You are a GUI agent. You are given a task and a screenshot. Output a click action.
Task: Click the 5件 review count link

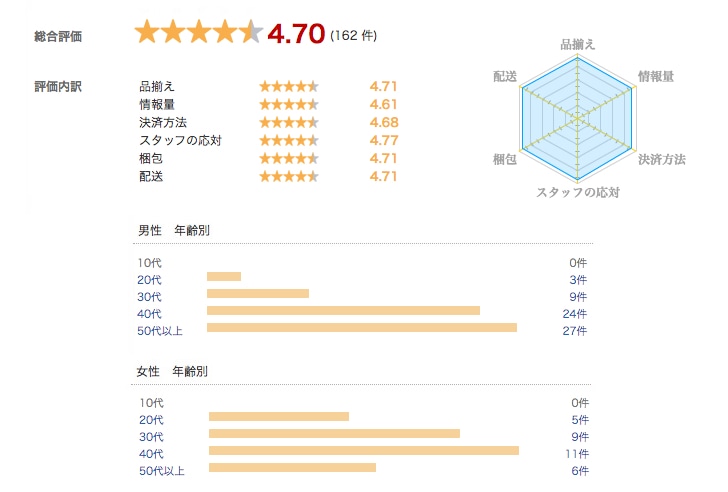pyautogui.click(x=578, y=419)
